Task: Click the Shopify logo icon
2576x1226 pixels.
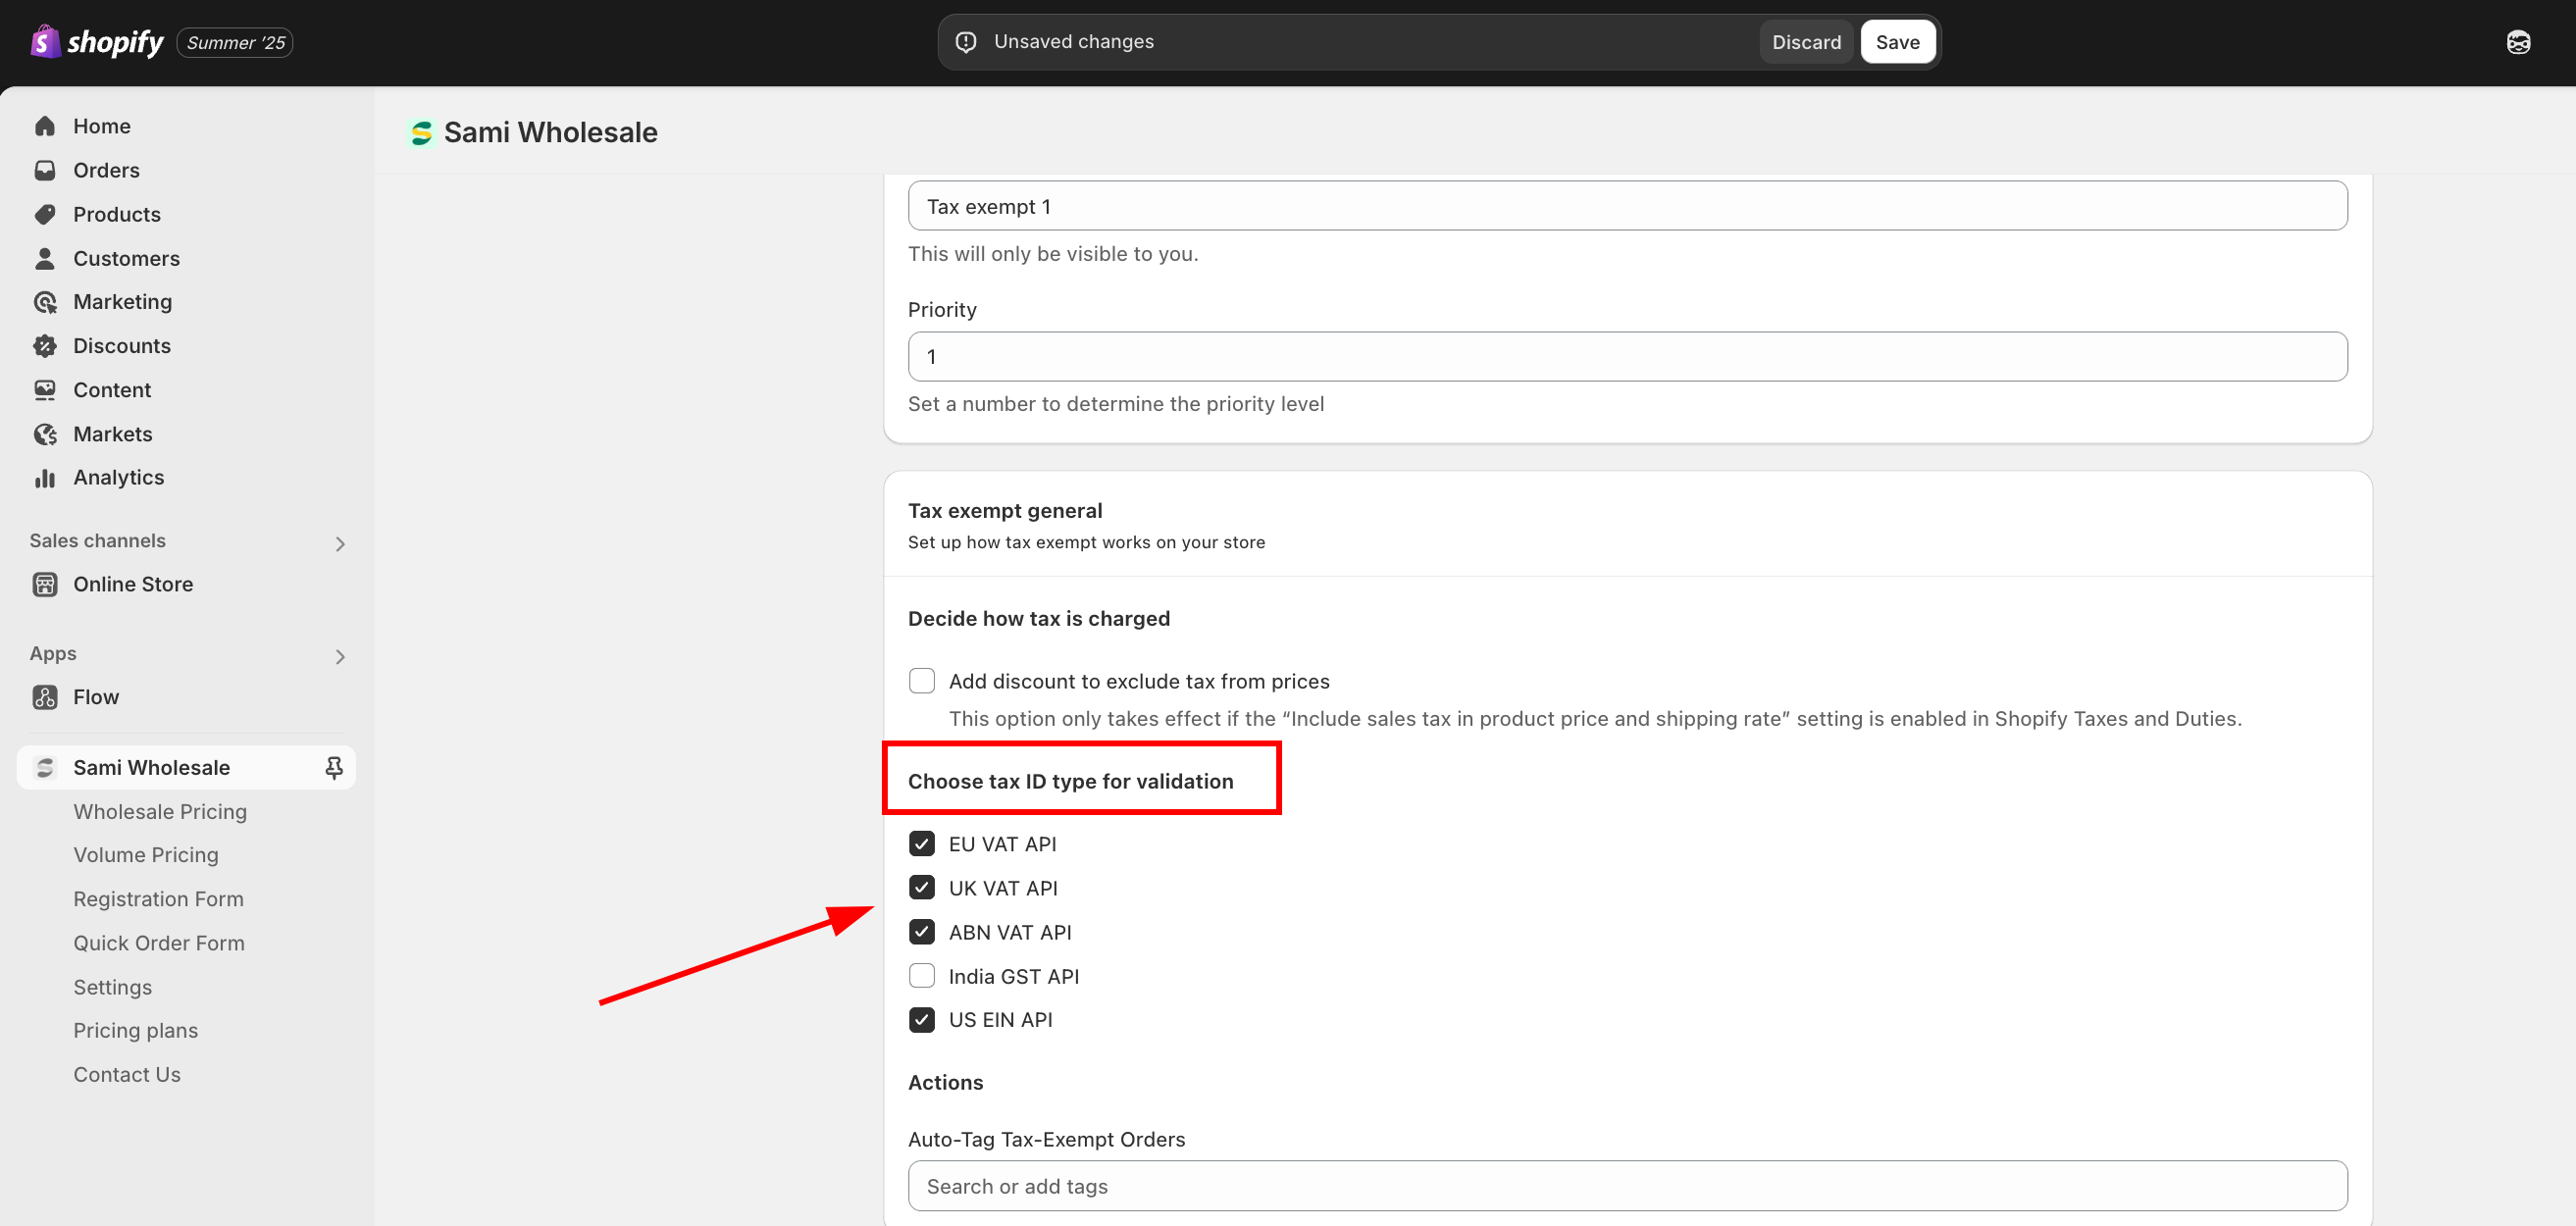Action: click(x=45, y=42)
